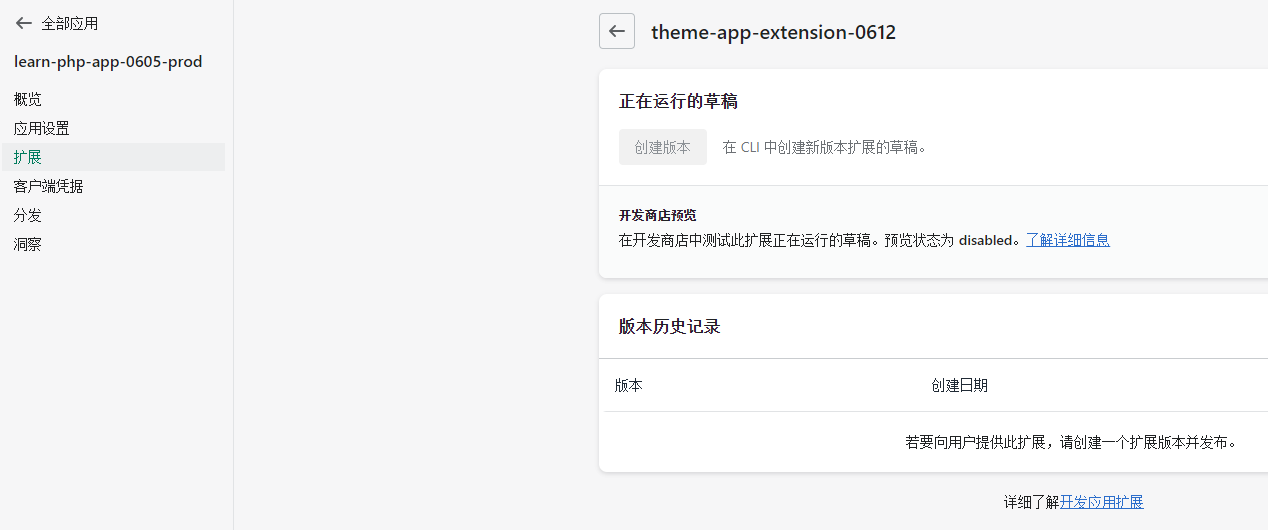Go to 应用设置 in the sidebar
1268x530 pixels.
pyautogui.click(x=42, y=128)
